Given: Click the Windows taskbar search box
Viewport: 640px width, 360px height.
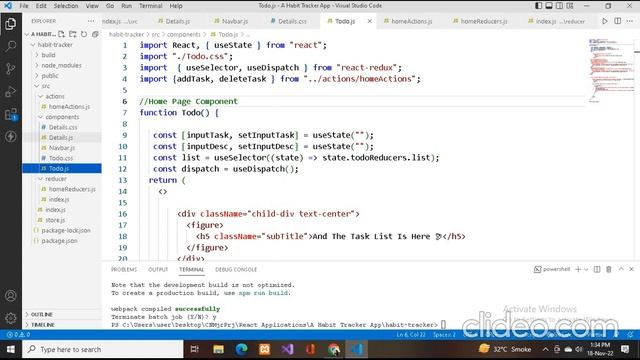Looking at the screenshot, I should coord(103,349).
